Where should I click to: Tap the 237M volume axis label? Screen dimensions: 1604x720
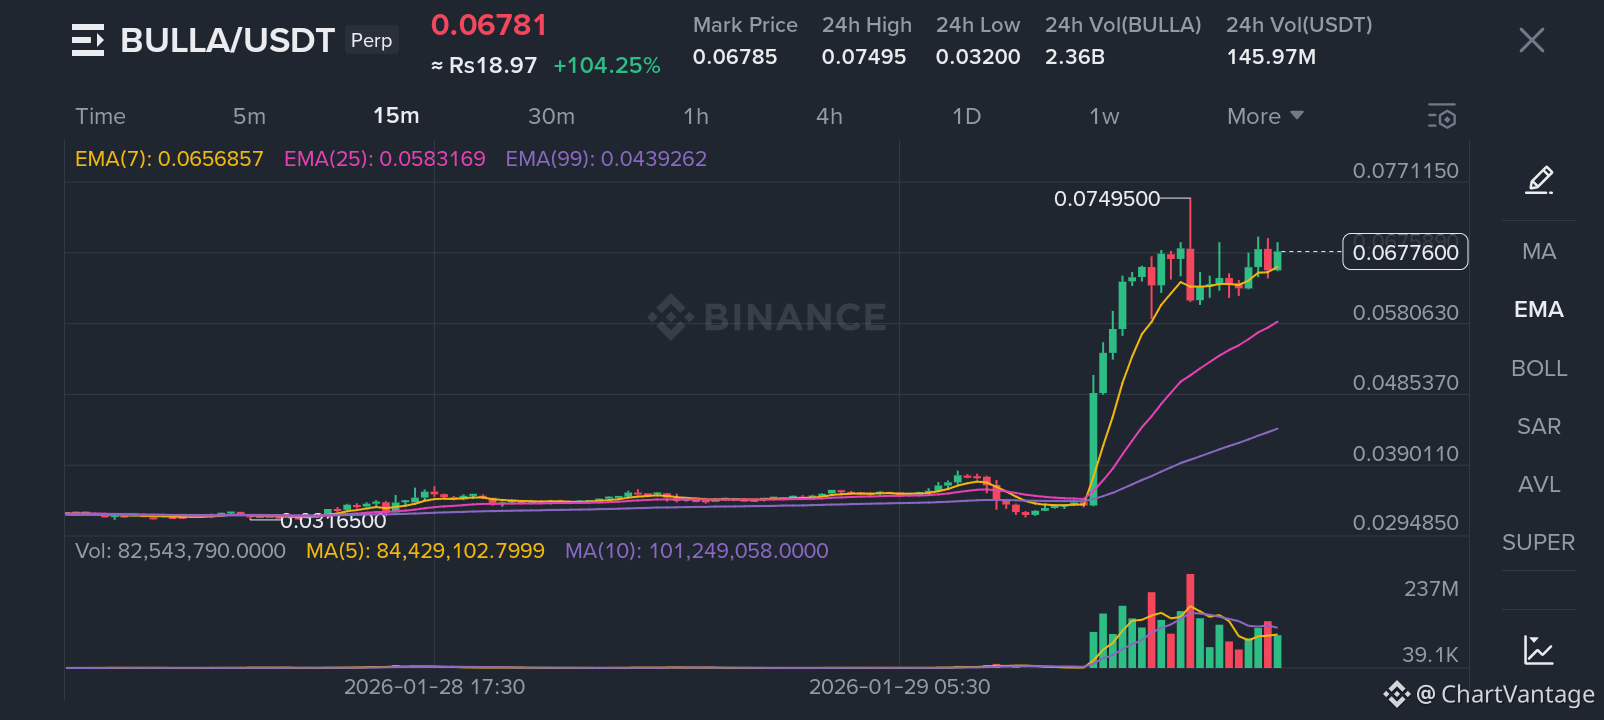point(1431,589)
